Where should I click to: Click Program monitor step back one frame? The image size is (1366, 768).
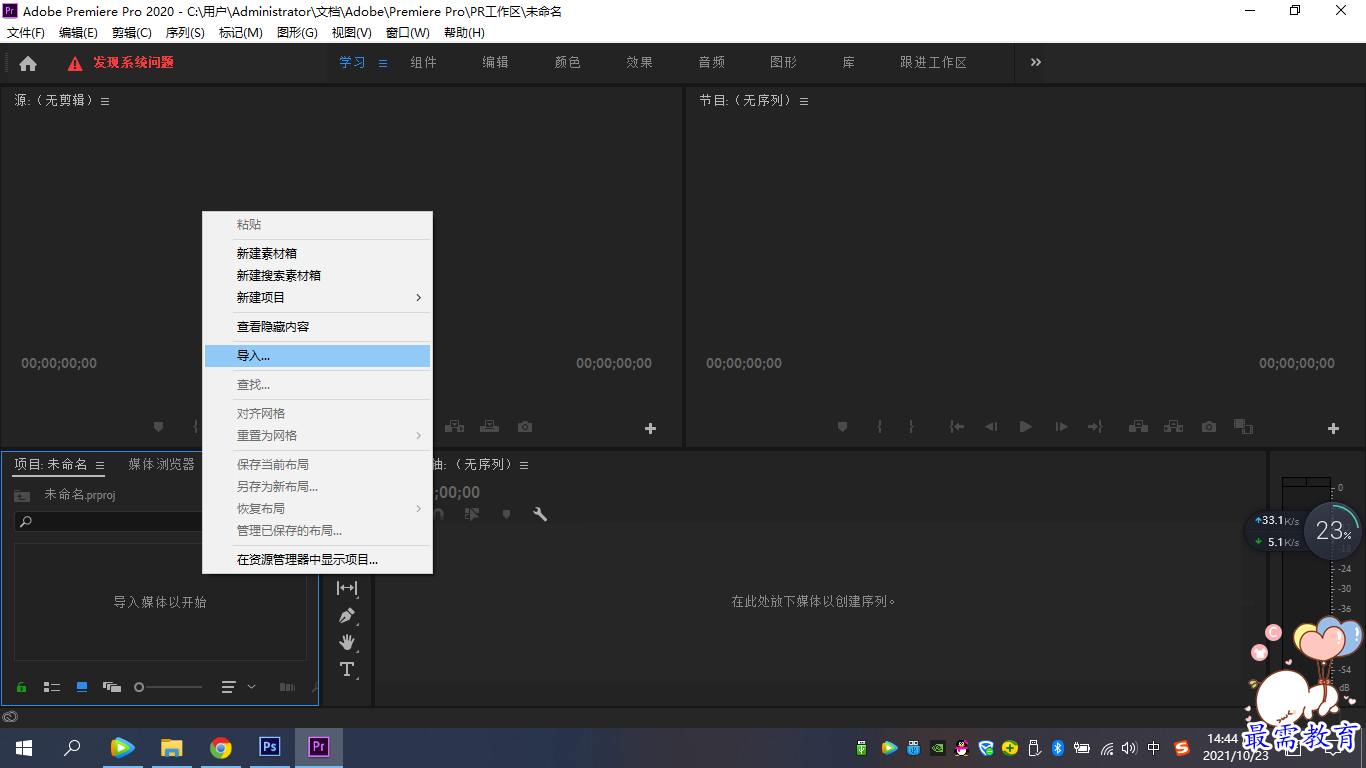click(991, 427)
